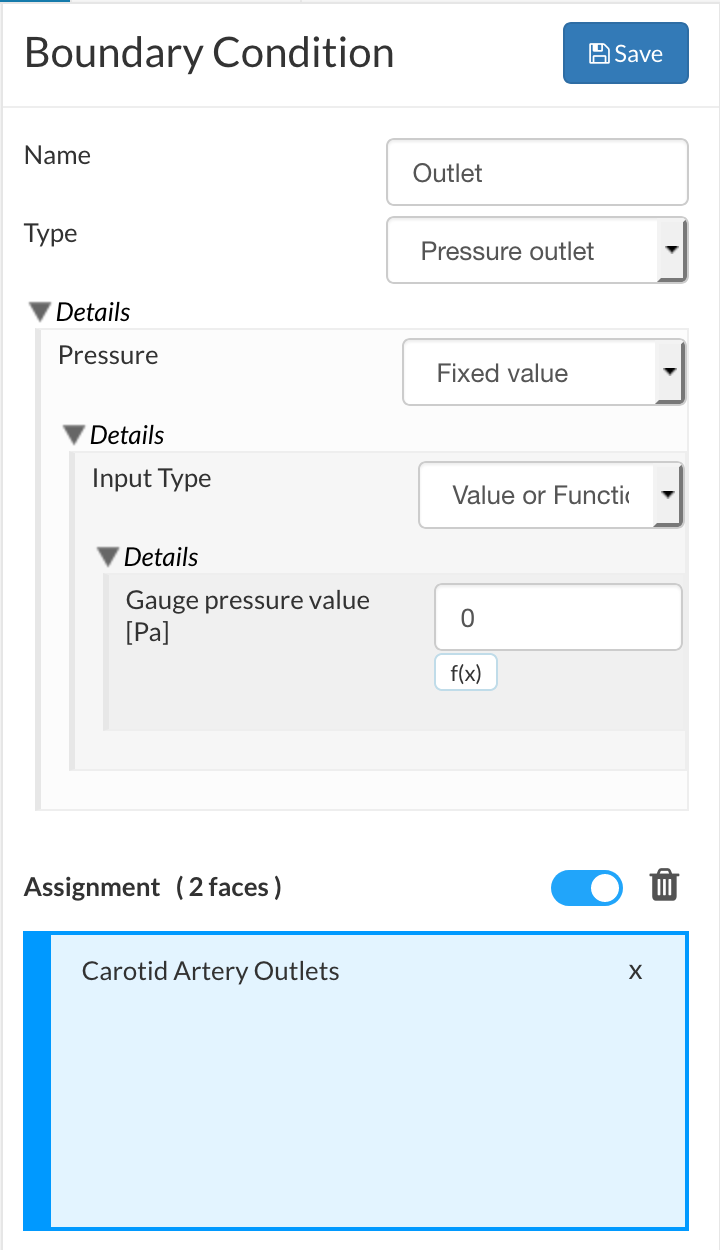Open the Type dropdown showing Pressure outlet

pos(536,251)
